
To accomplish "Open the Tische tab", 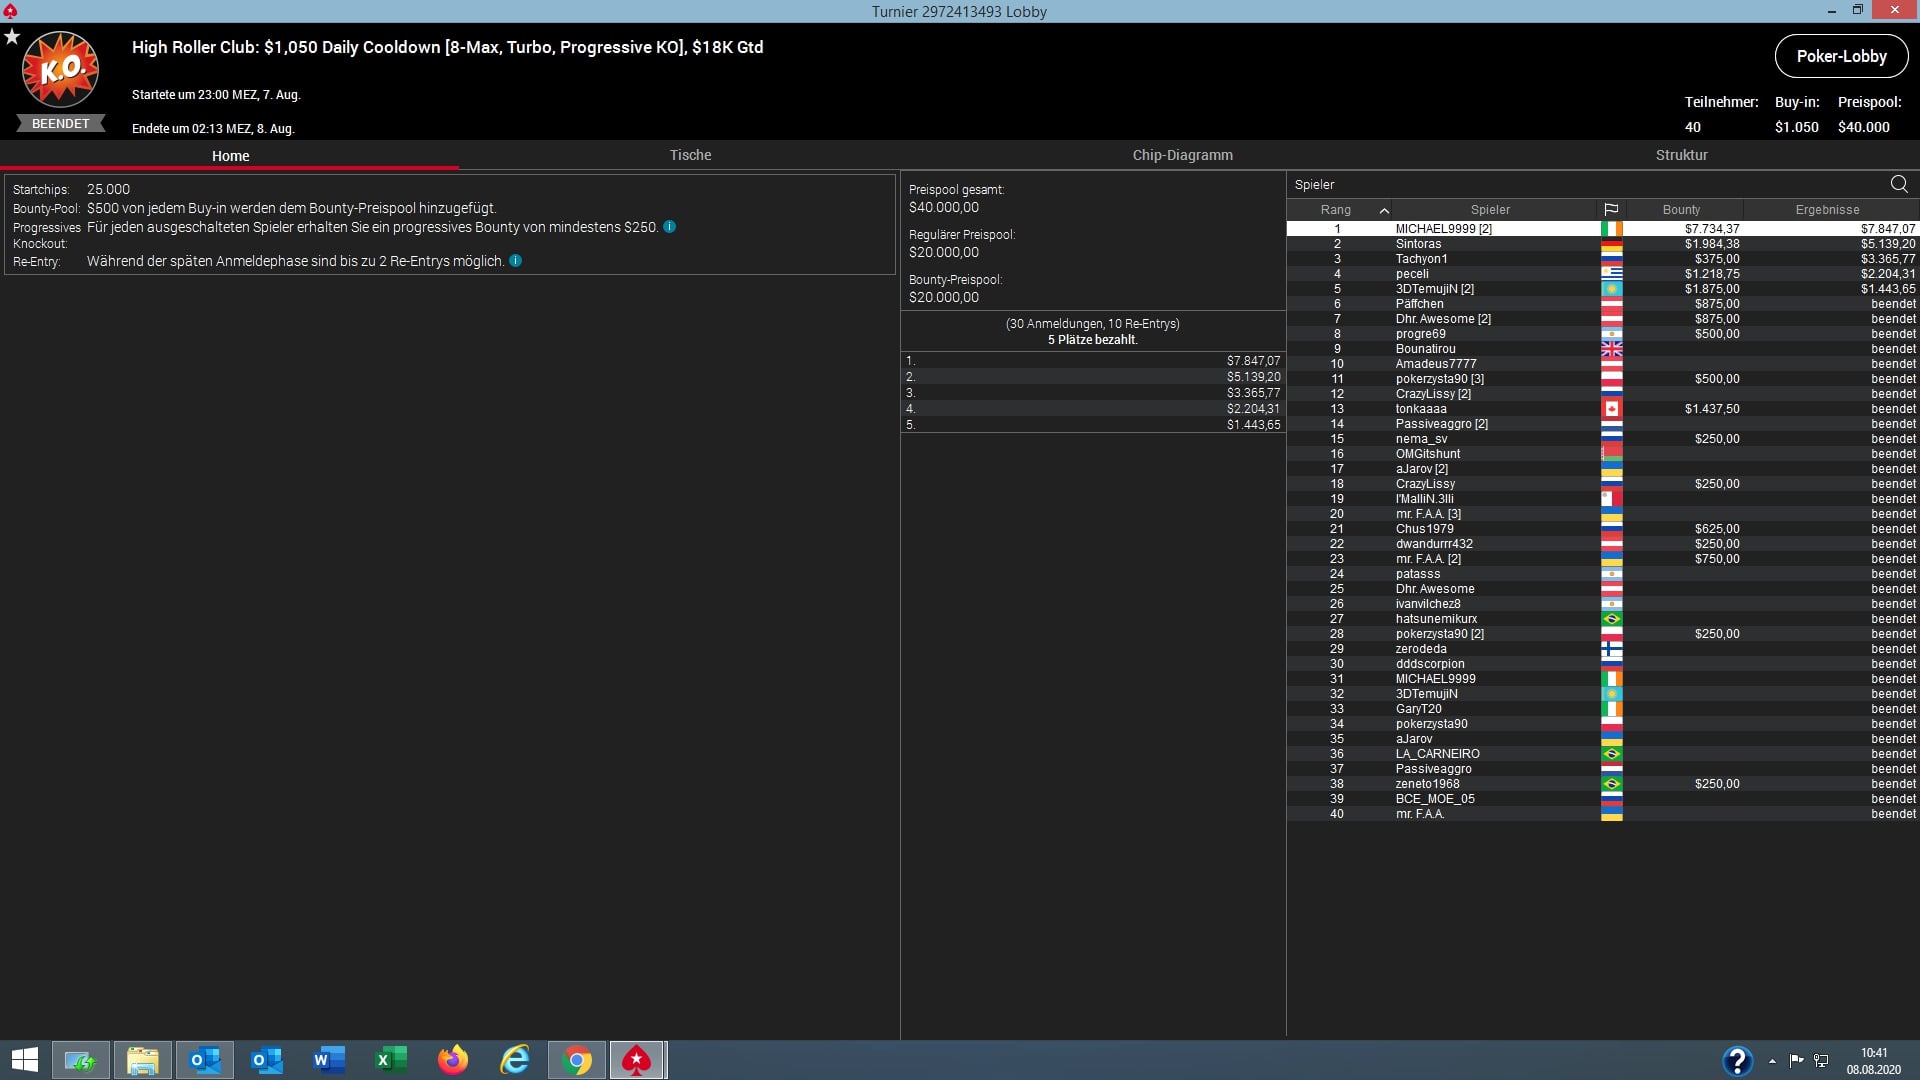I will (691, 154).
